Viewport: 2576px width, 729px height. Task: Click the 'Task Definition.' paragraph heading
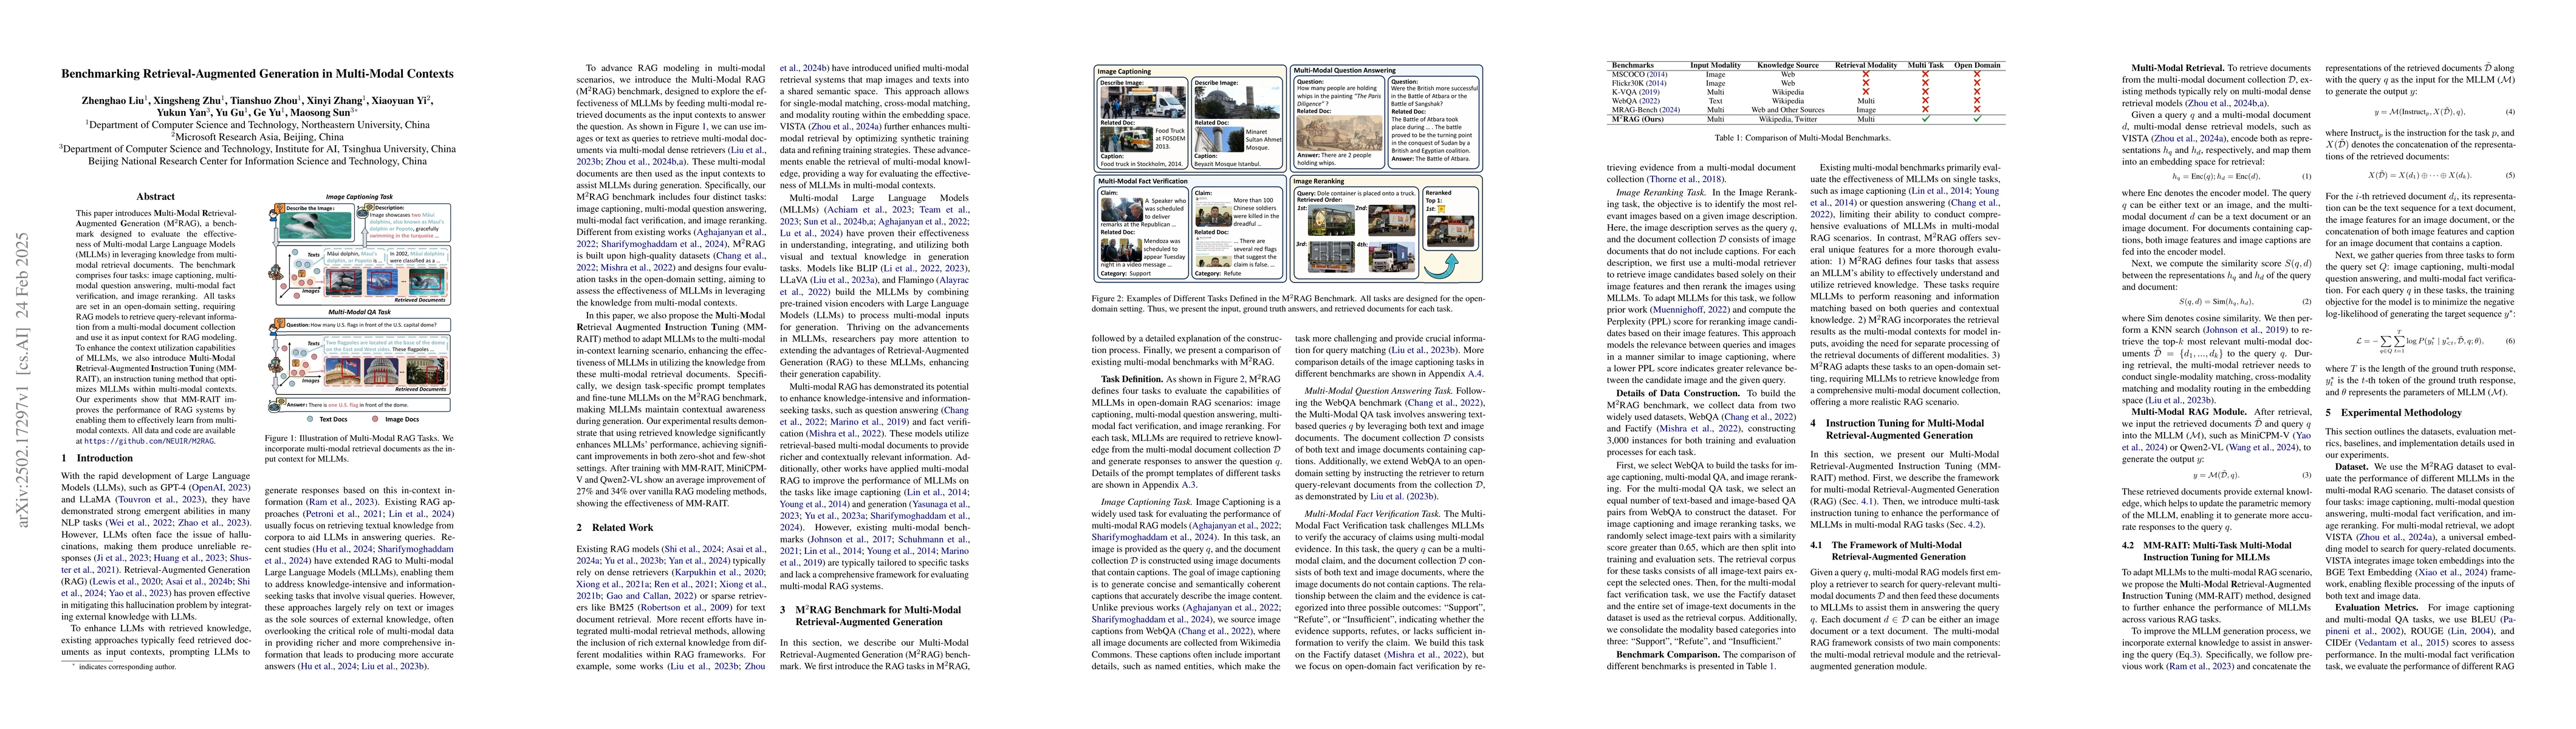[x=1132, y=379]
